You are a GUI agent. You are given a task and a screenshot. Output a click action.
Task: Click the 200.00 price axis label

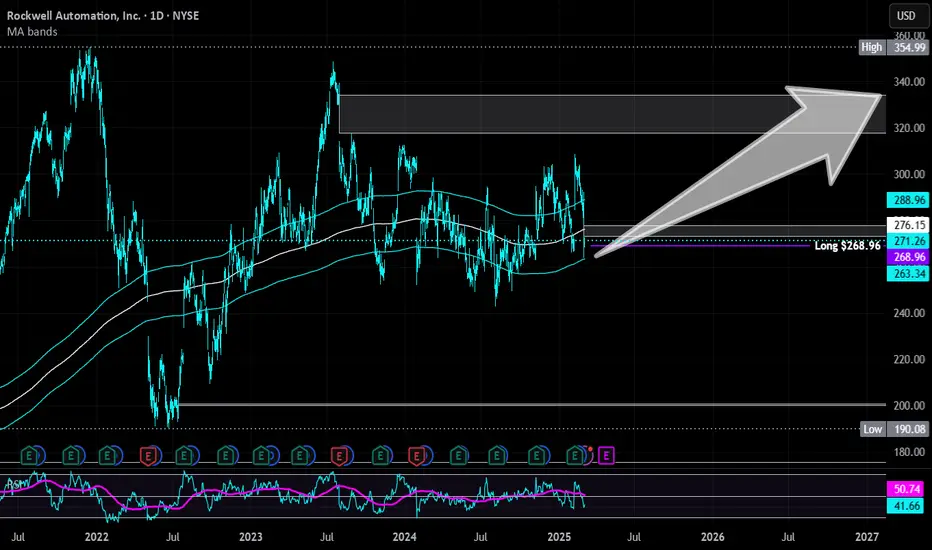point(909,406)
